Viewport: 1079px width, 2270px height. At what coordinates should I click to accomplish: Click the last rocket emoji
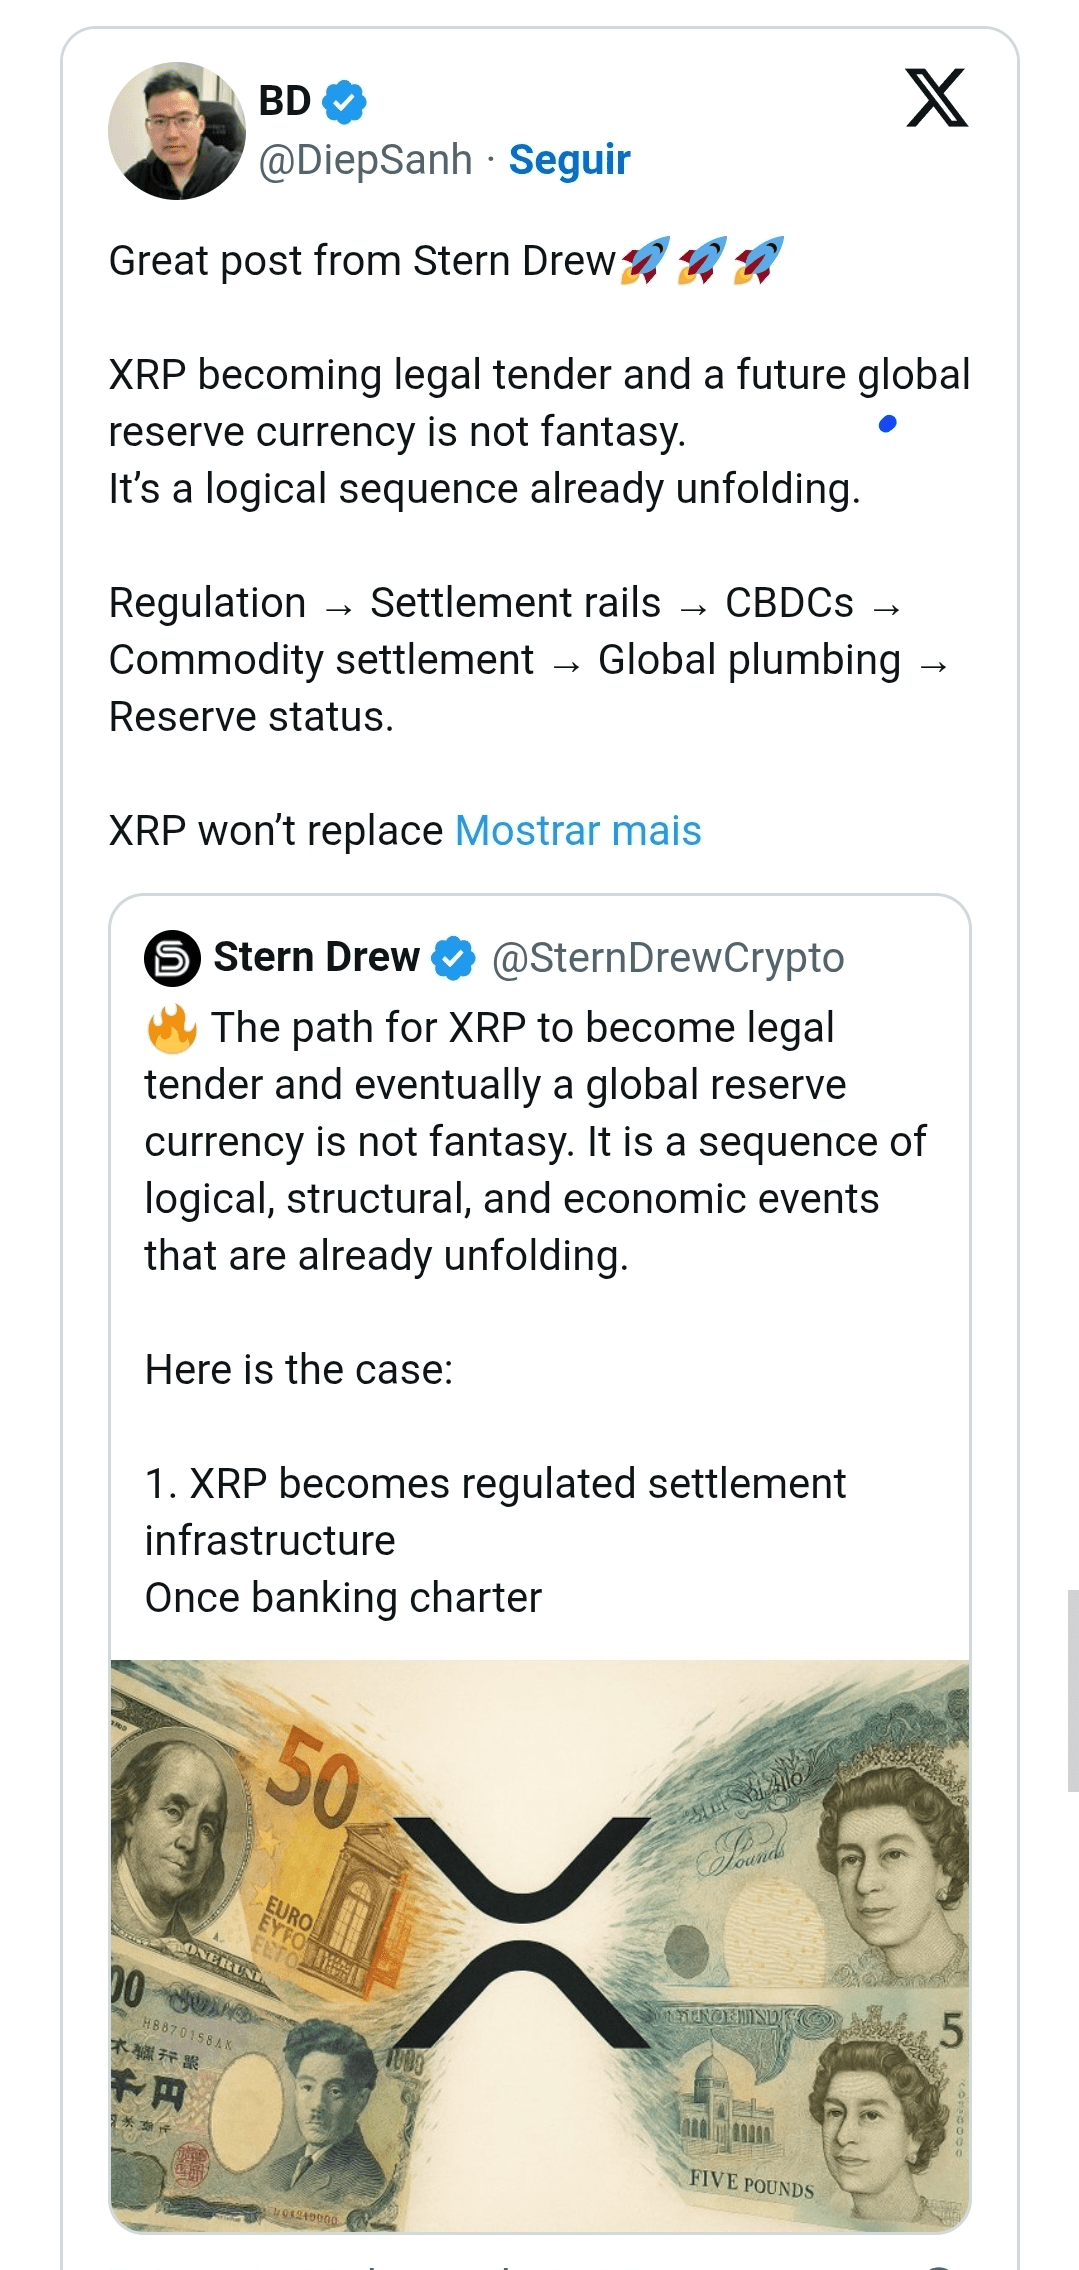(759, 261)
